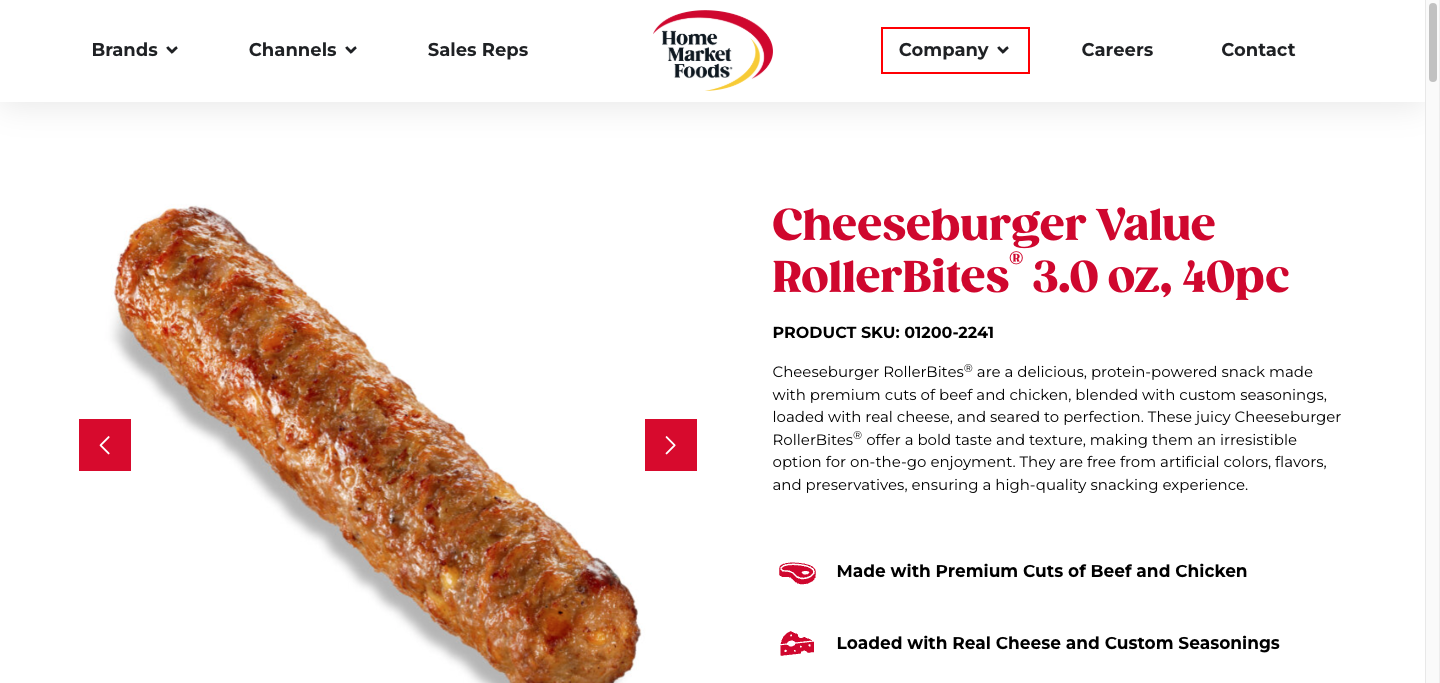
Task: Select the Company menu label
Action: (x=943, y=50)
